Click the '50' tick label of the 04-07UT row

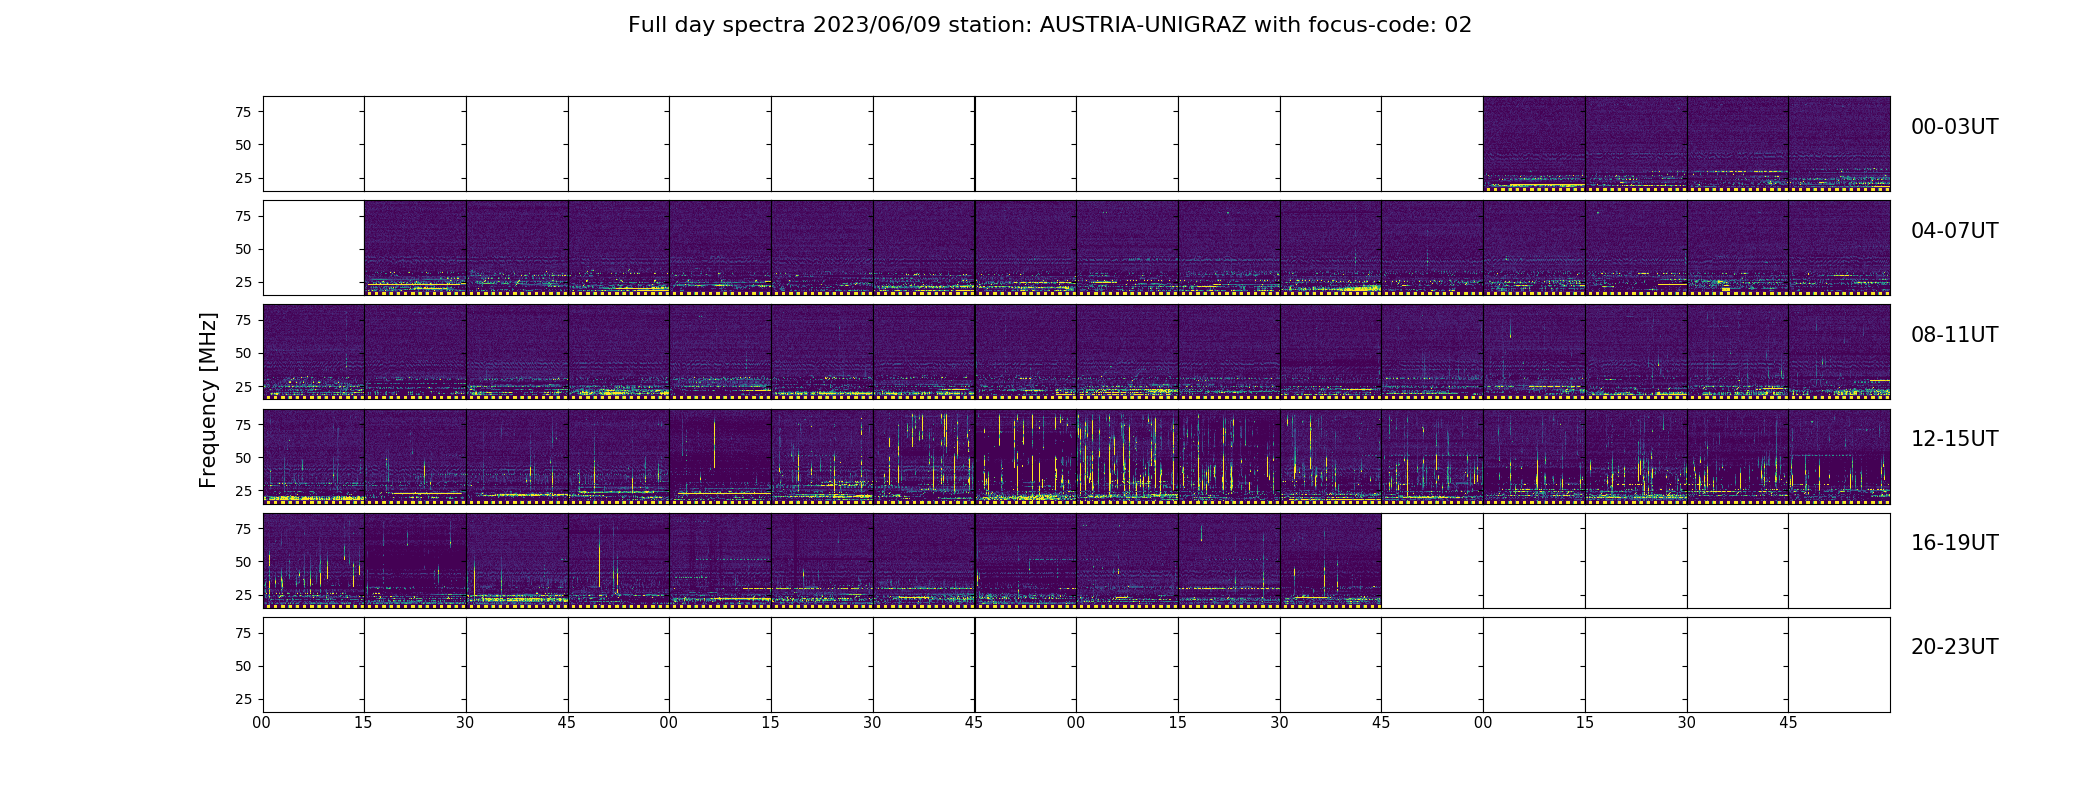coord(242,249)
